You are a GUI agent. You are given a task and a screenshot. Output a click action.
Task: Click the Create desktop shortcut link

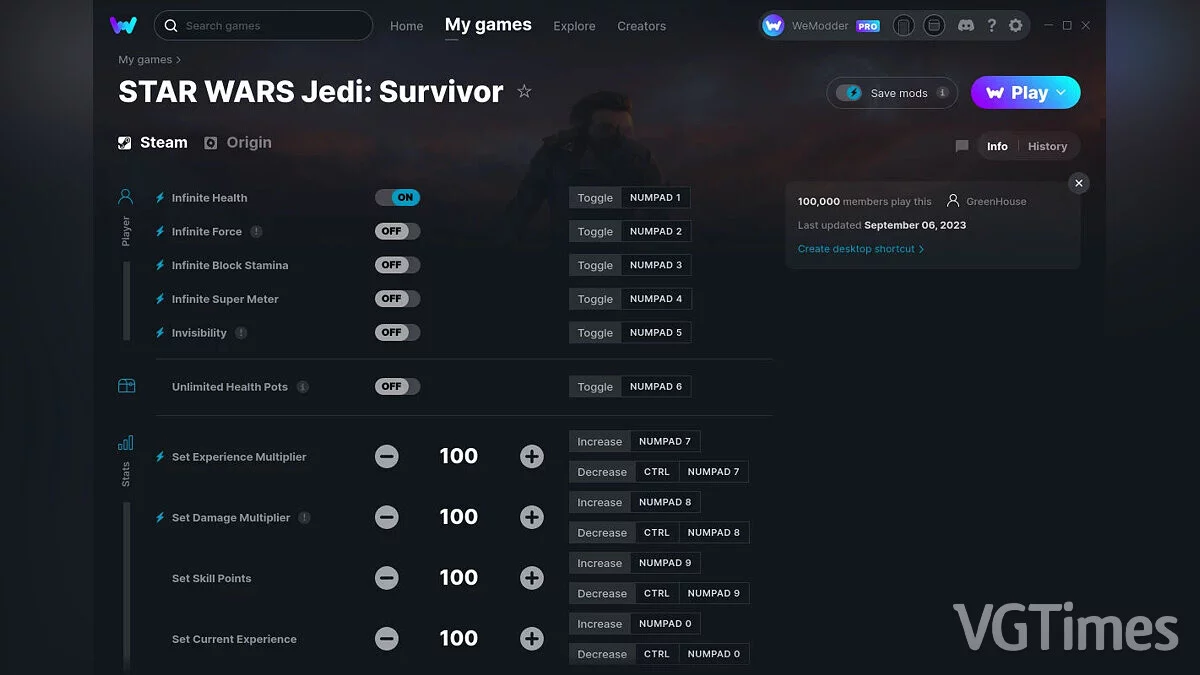point(859,248)
